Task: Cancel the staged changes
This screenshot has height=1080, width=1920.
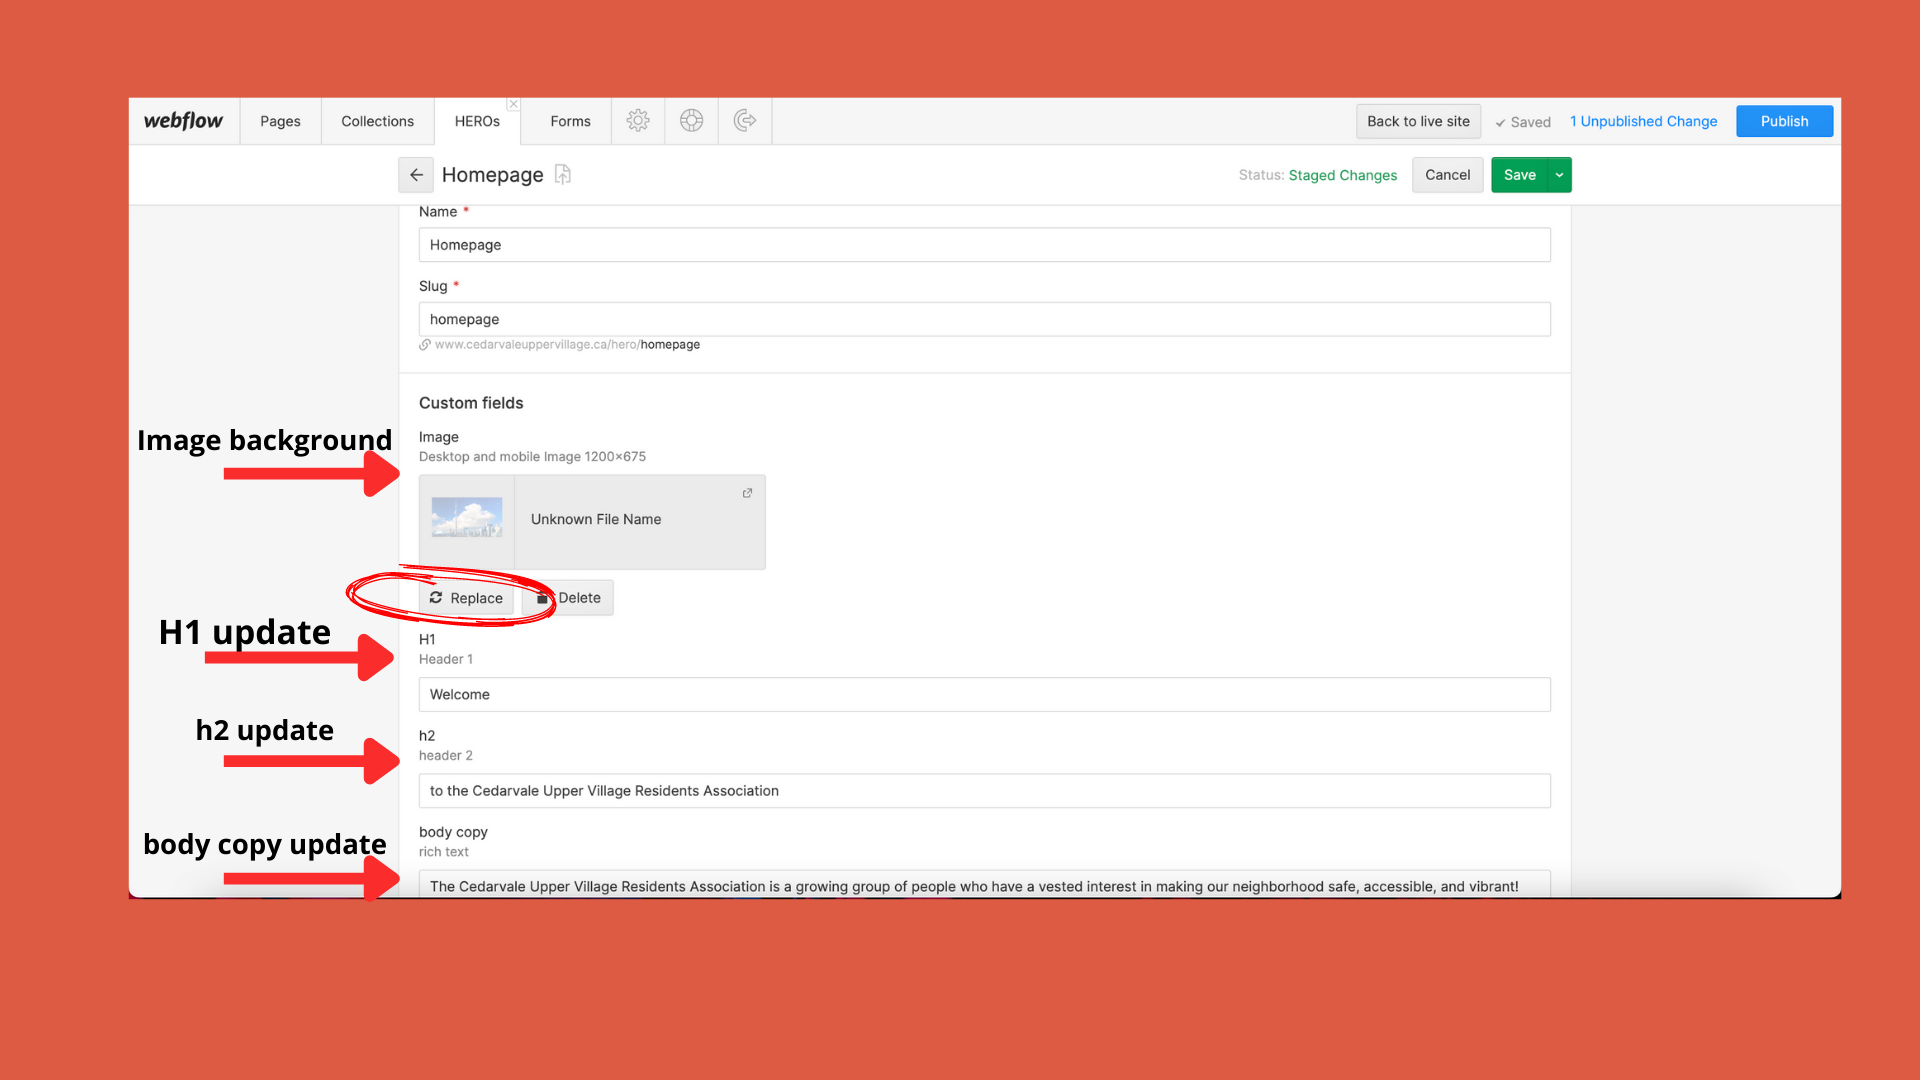Action: [x=1447, y=175]
